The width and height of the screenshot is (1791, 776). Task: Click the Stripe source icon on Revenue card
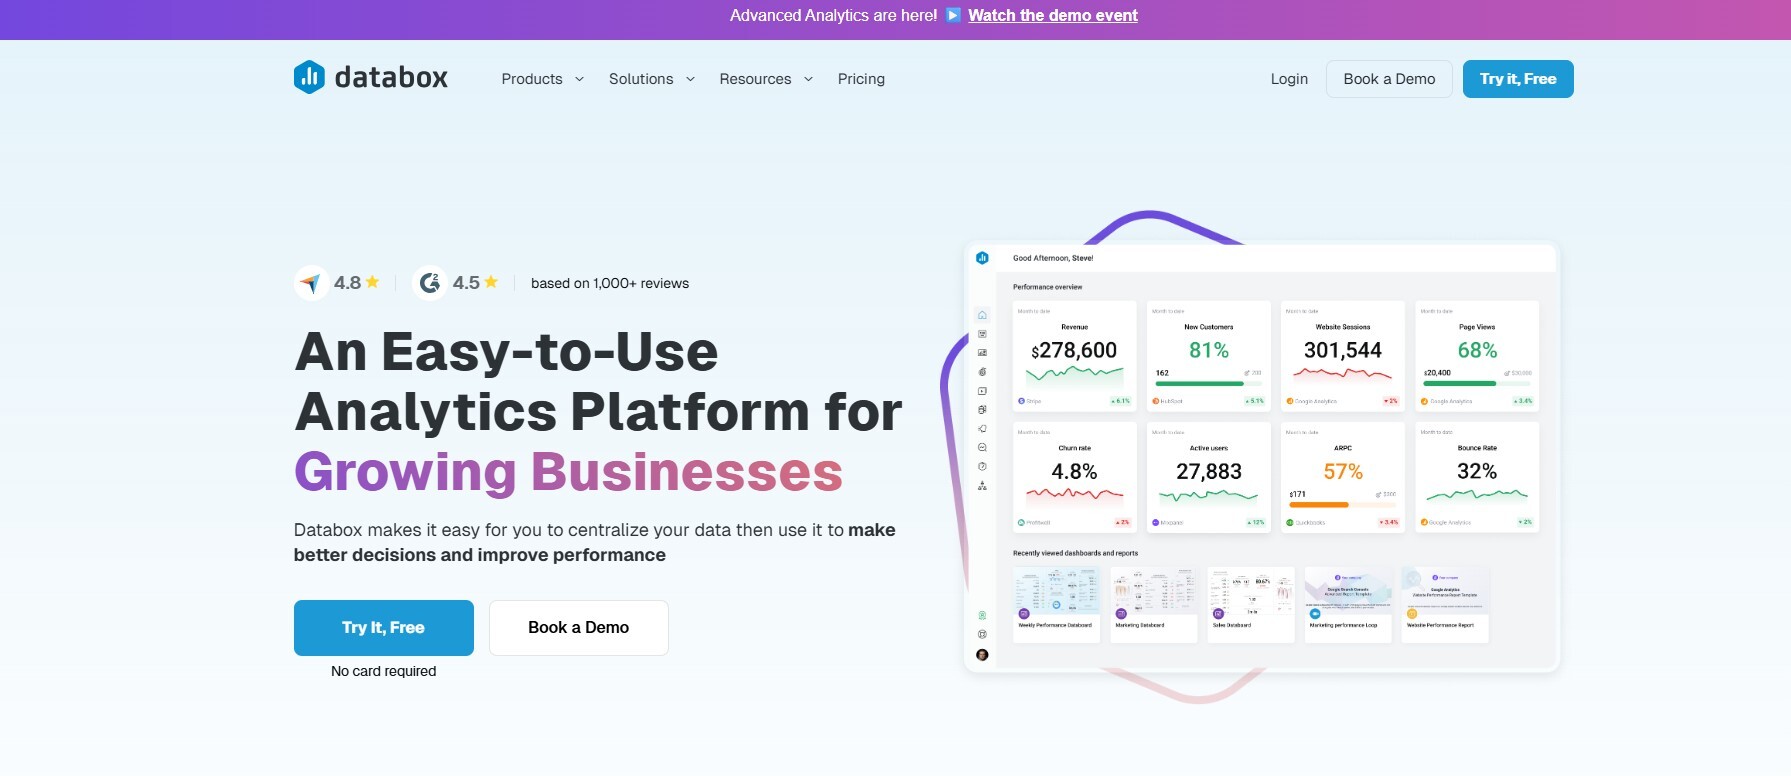coord(1021,401)
